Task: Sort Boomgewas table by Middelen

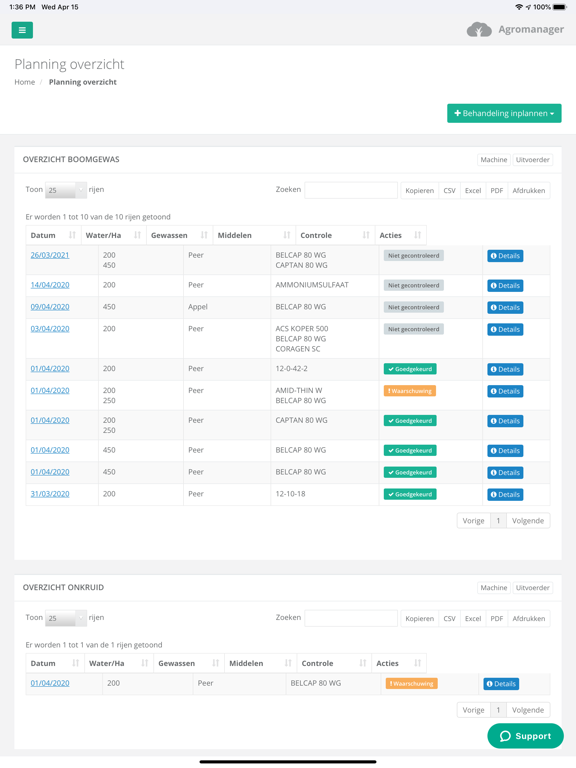Action: coord(254,235)
